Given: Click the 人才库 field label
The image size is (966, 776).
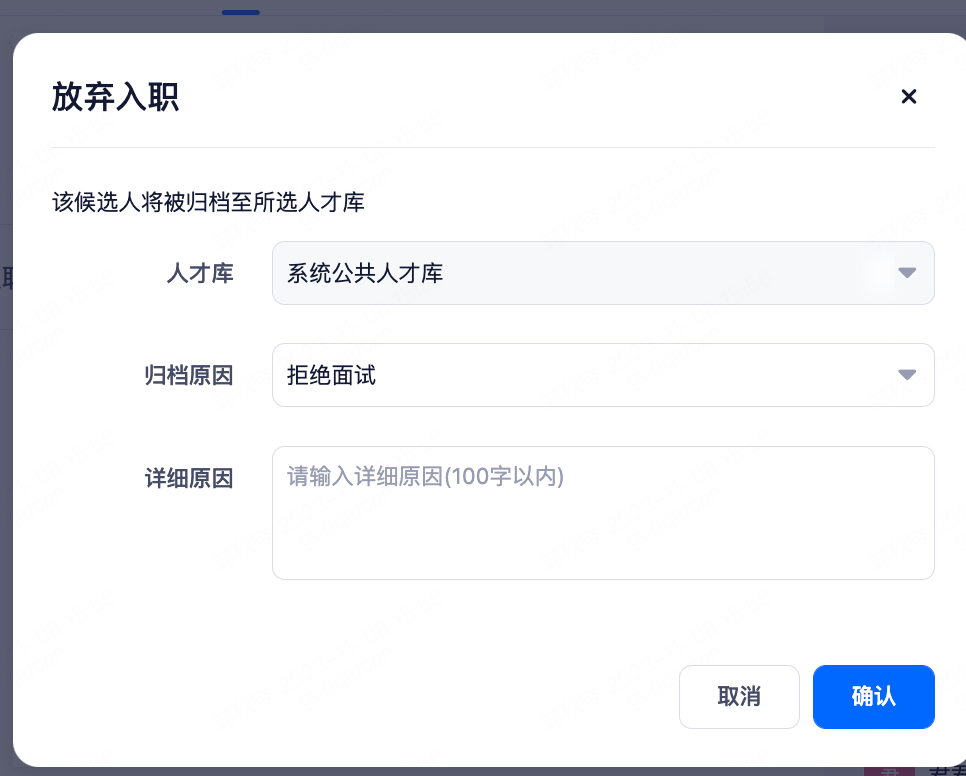Looking at the screenshot, I should 200,272.
